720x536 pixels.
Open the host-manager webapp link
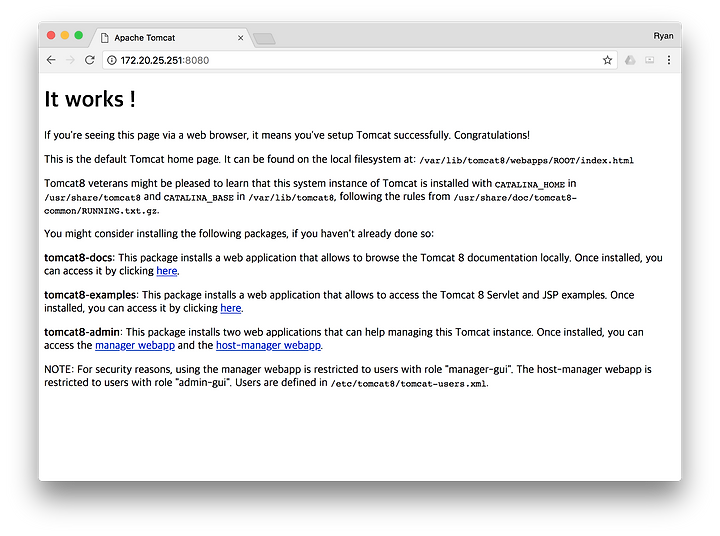pyautogui.click(x=268, y=345)
